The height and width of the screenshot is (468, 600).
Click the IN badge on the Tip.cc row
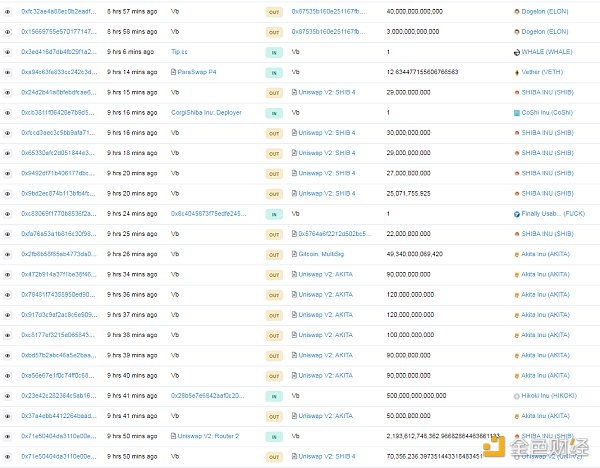pos(274,52)
